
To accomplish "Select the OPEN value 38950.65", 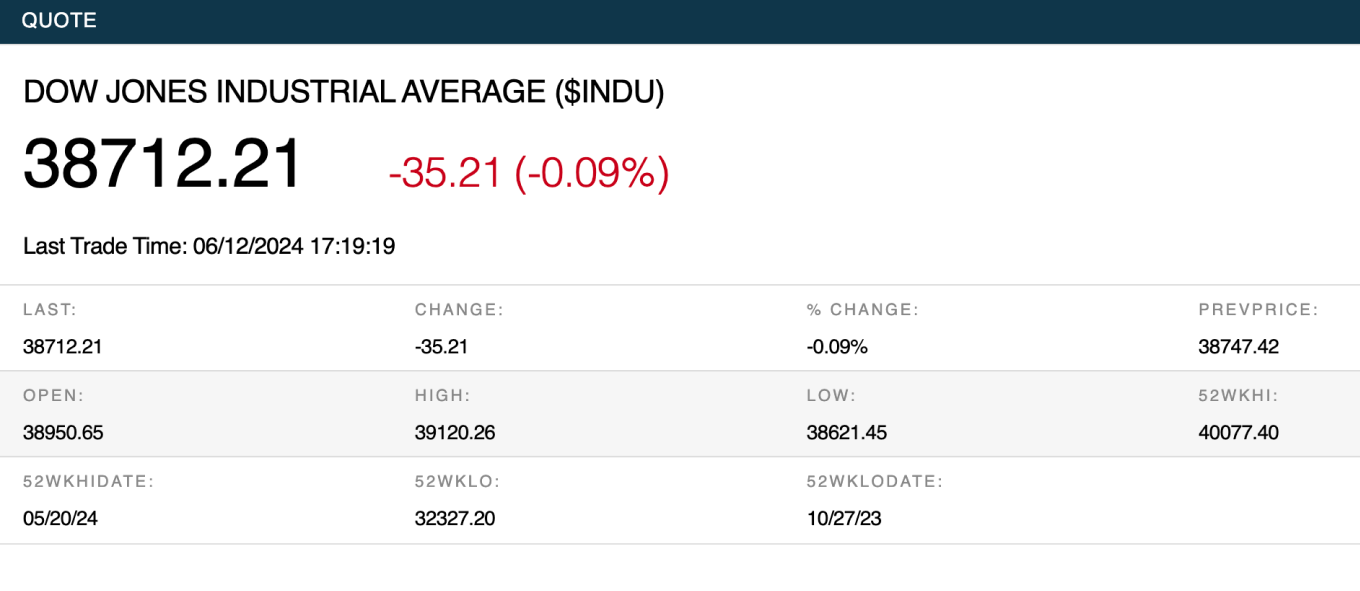I will (x=63, y=433).
